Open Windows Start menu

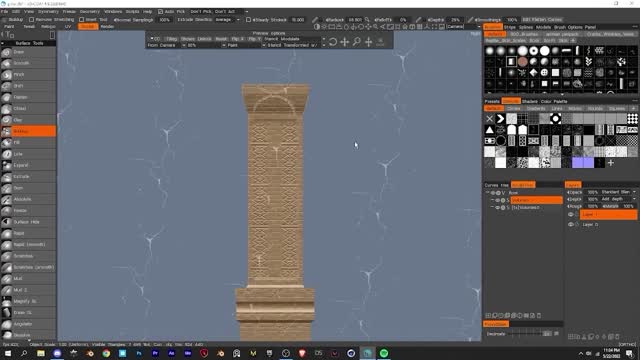8,353
